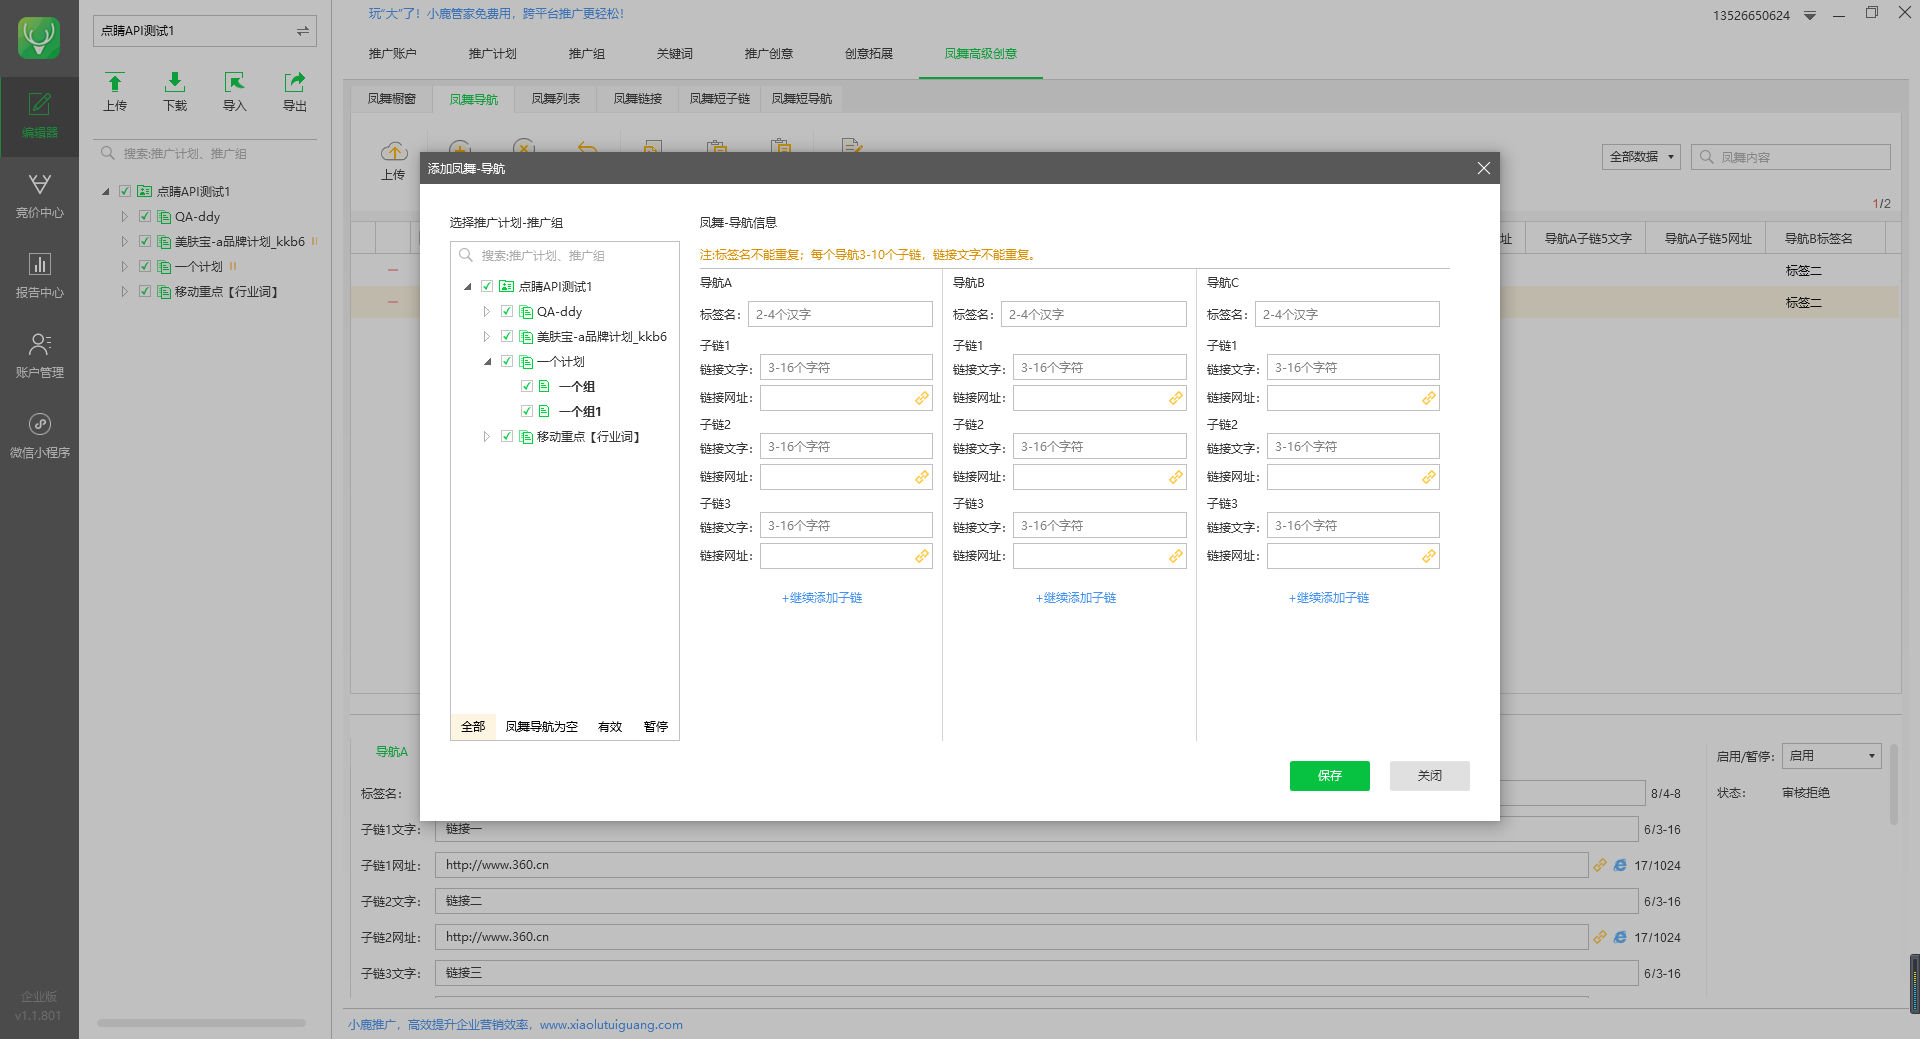
Task: Open 竞价中心 in the sidebar
Action: (39, 196)
